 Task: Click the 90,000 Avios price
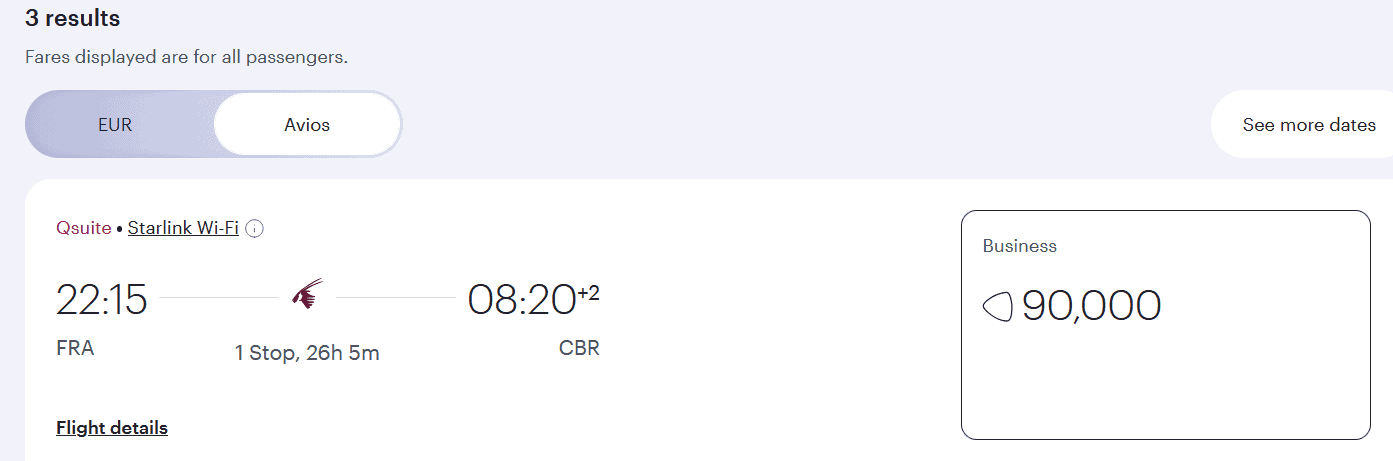[1091, 306]
